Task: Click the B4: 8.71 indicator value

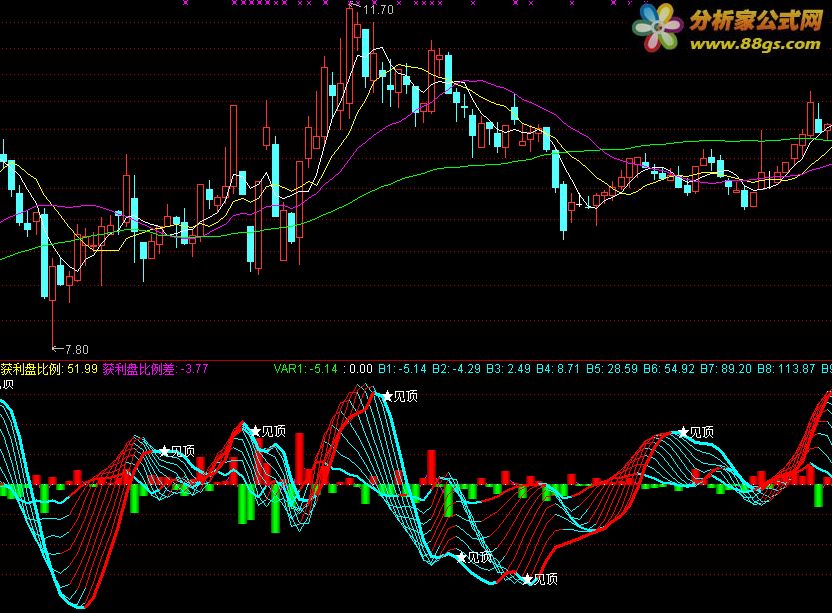Action: click(x=558, y=369)
